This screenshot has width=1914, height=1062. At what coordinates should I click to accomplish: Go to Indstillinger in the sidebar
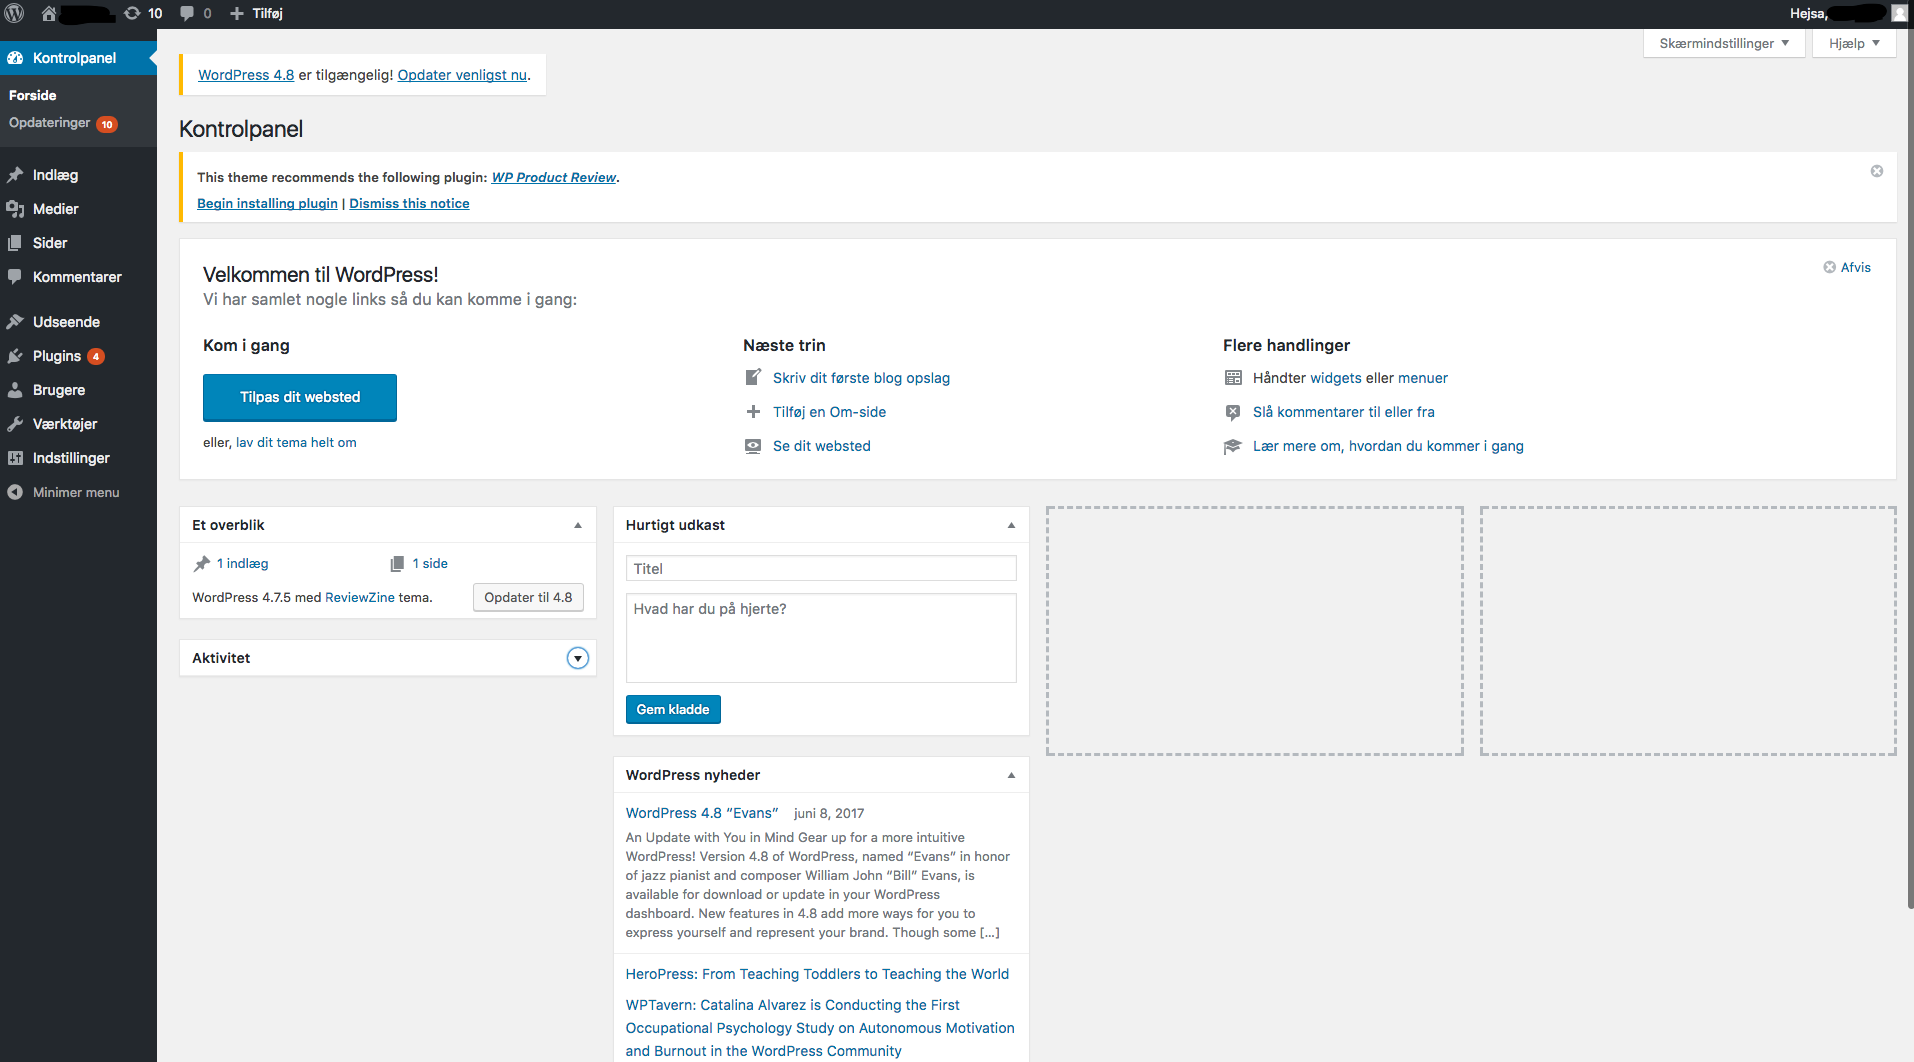pos(71,458)
